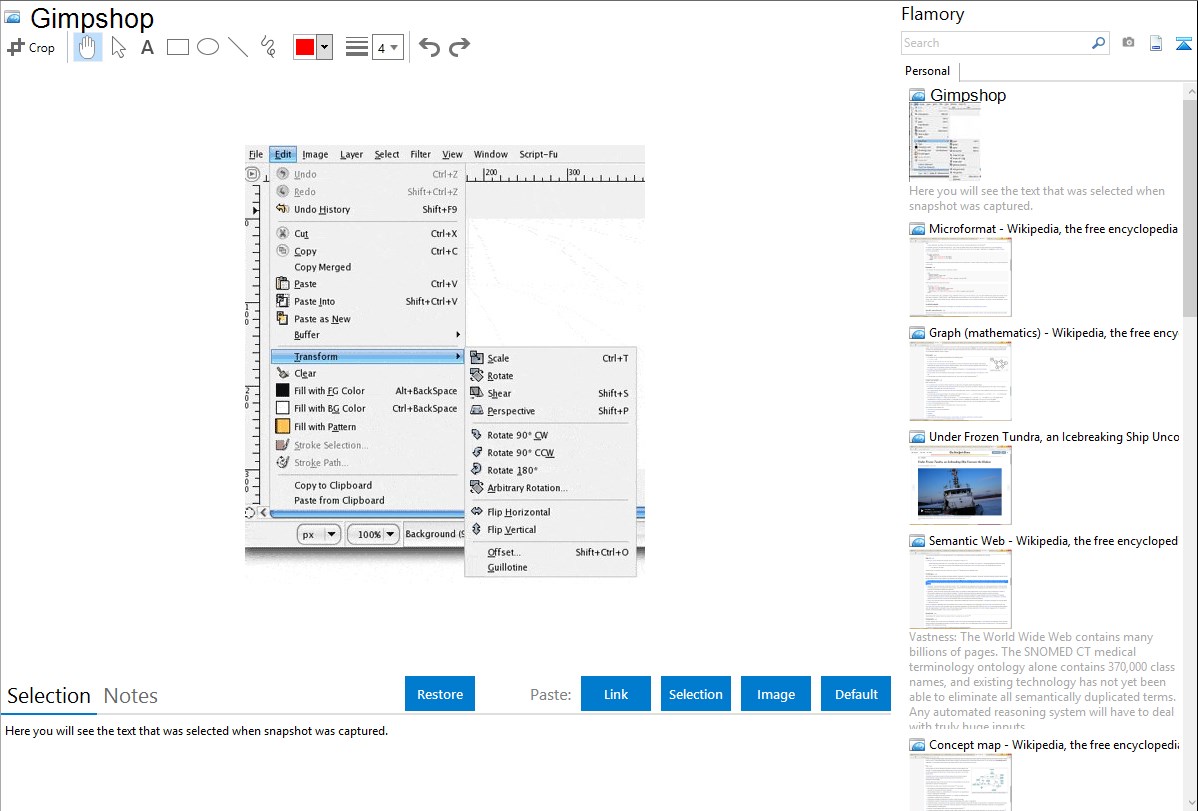Expand the Buffer submenu arrow

[x=458, y=335]
